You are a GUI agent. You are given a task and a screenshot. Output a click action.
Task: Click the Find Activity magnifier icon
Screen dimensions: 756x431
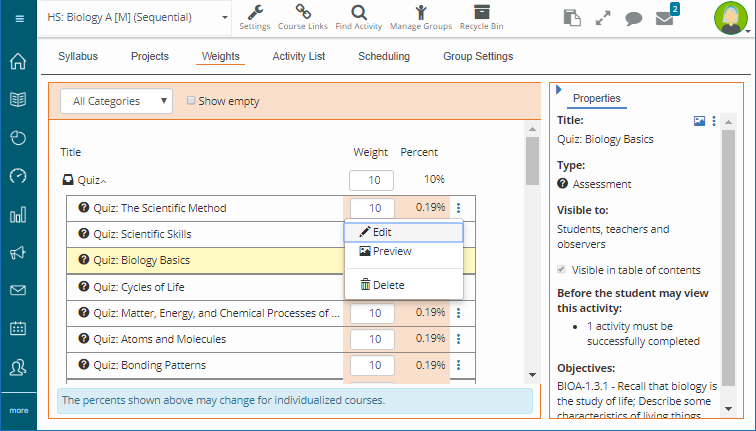coord(357,16)
